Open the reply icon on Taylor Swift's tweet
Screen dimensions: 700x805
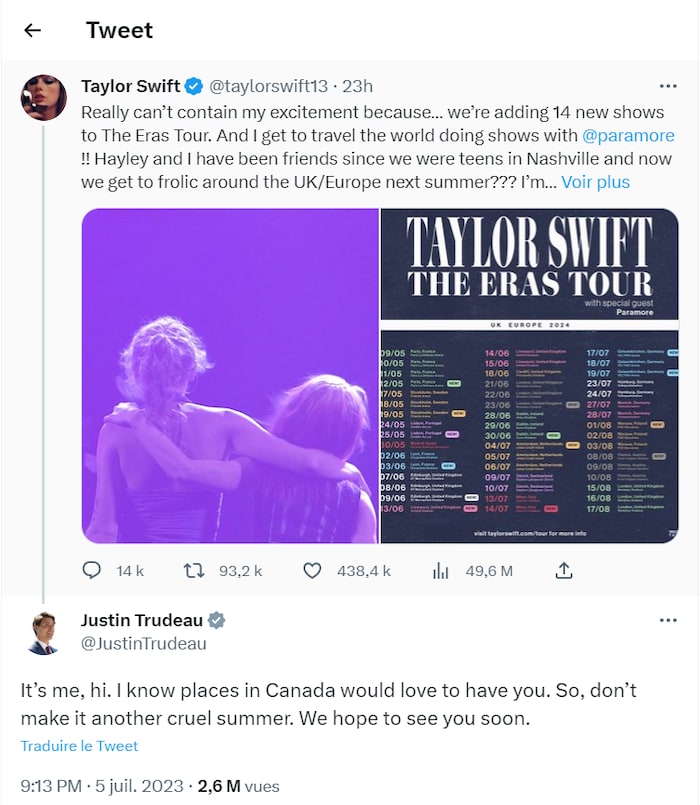point(94,569)
